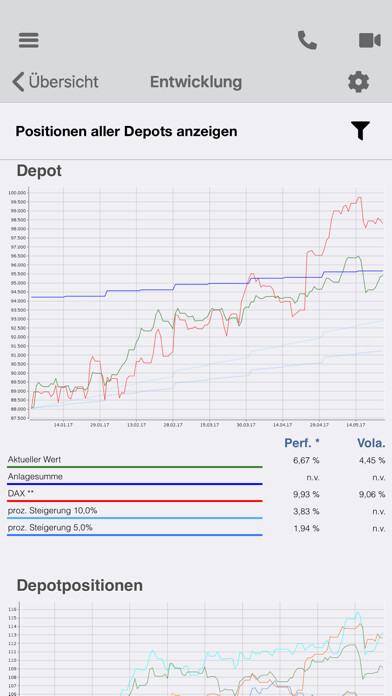Select proz. Steigerung 10,0% series
392x696 pixels.
[135, 512]
